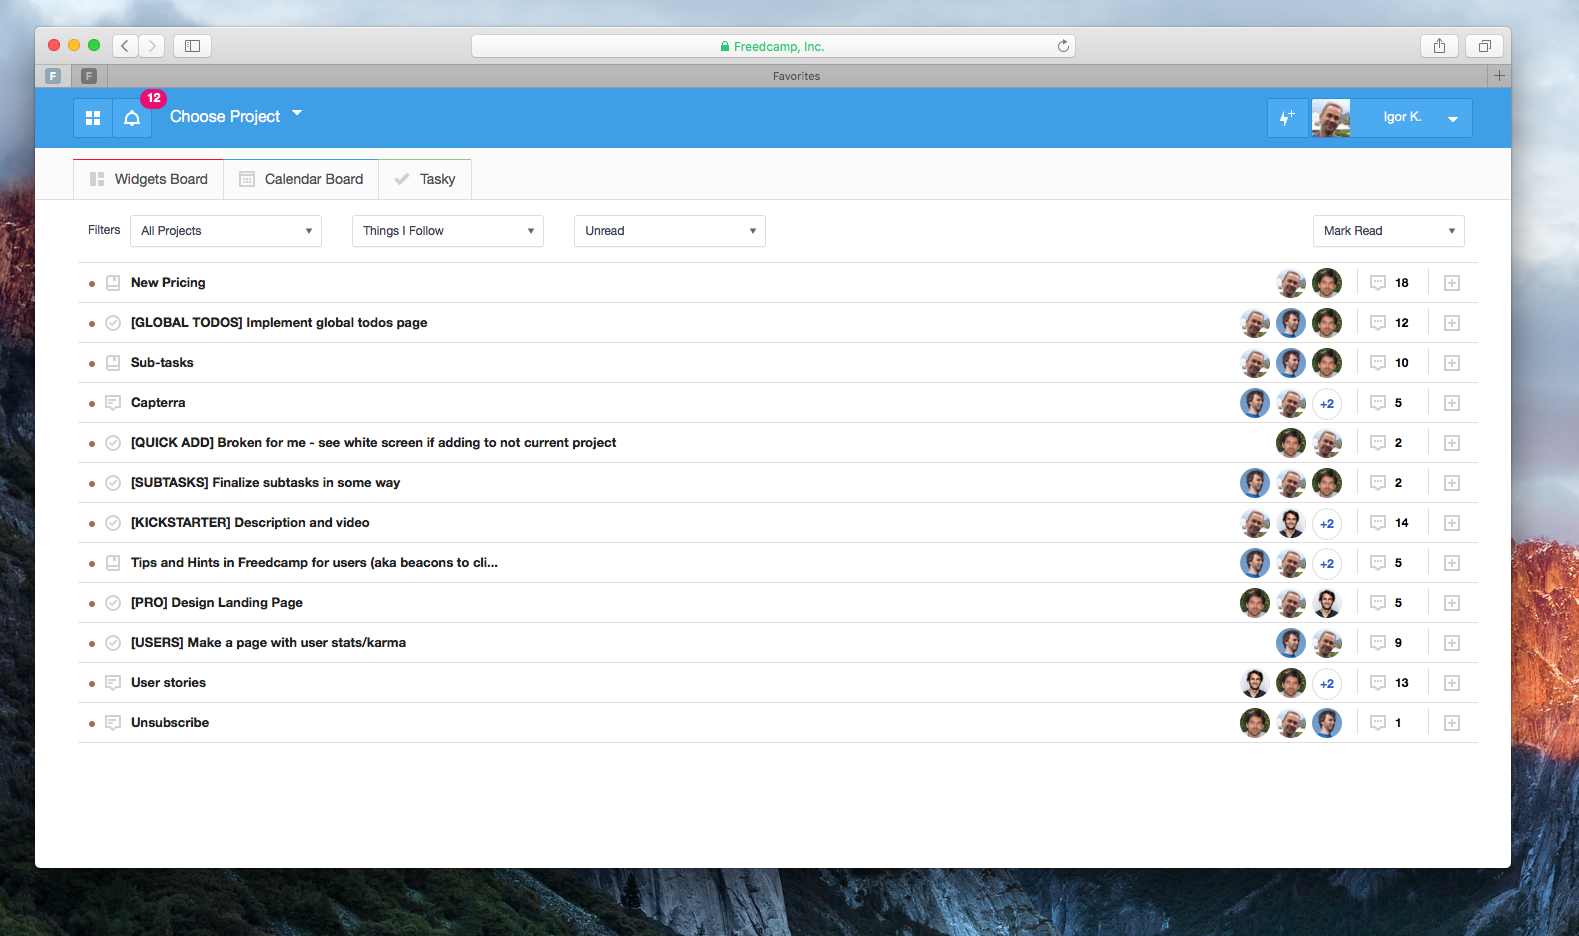This screenshot has width=1579, height=936.
Task: Open the QUICK ADD broken task
Action: coord(373,443)
